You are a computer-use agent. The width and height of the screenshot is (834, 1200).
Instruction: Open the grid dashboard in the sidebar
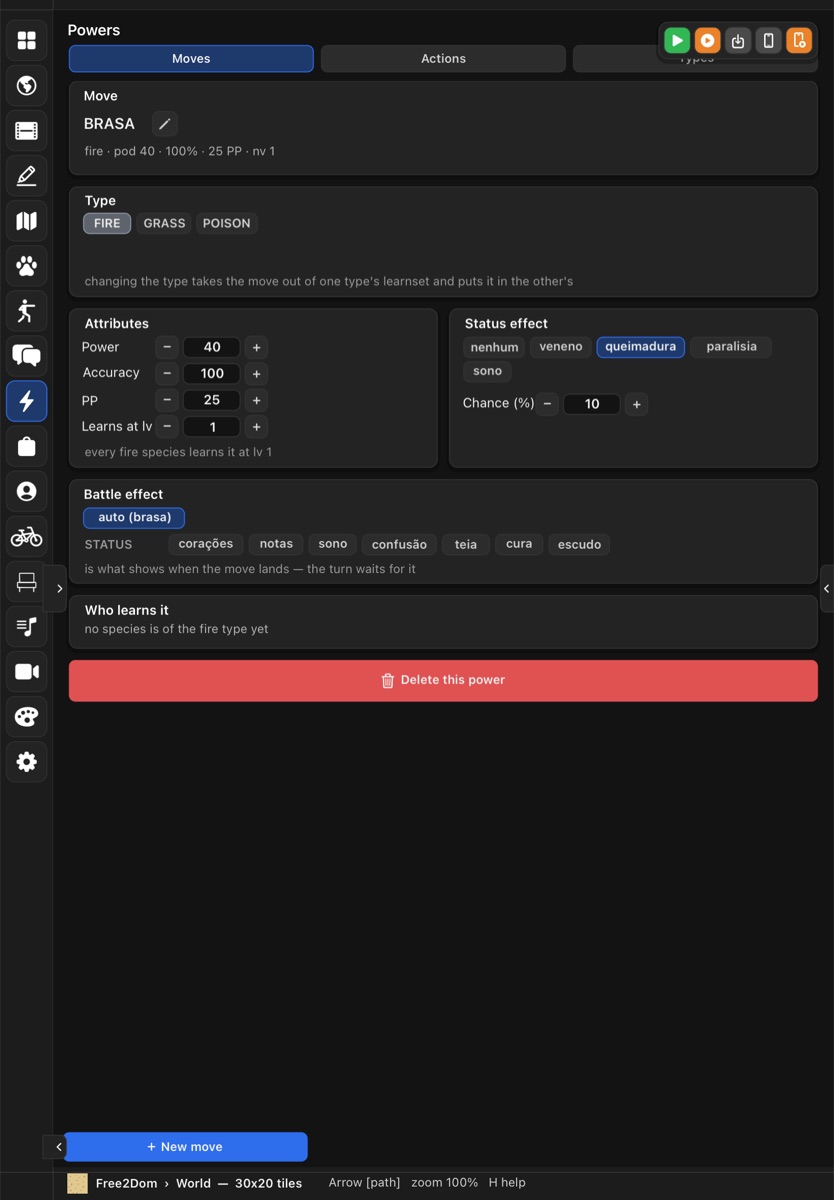pos(27,40)
